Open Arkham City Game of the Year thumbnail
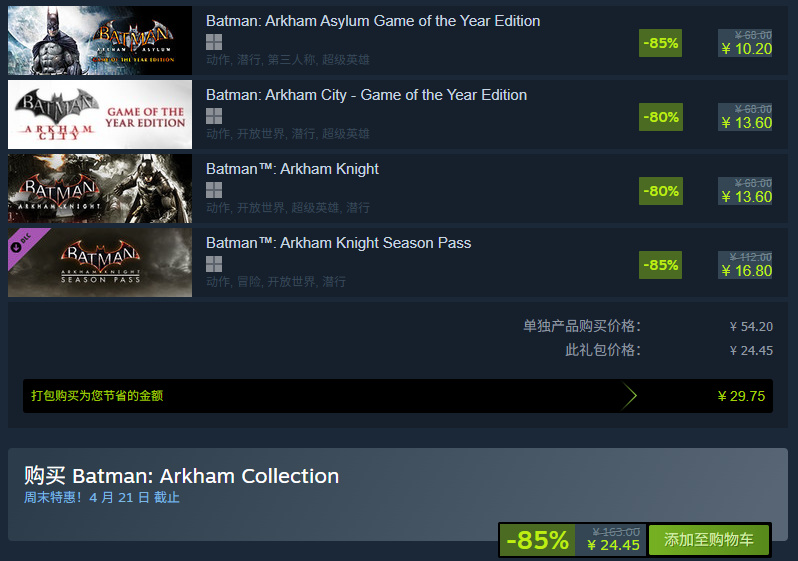The image size is (798, 561). tap(99, 115)
